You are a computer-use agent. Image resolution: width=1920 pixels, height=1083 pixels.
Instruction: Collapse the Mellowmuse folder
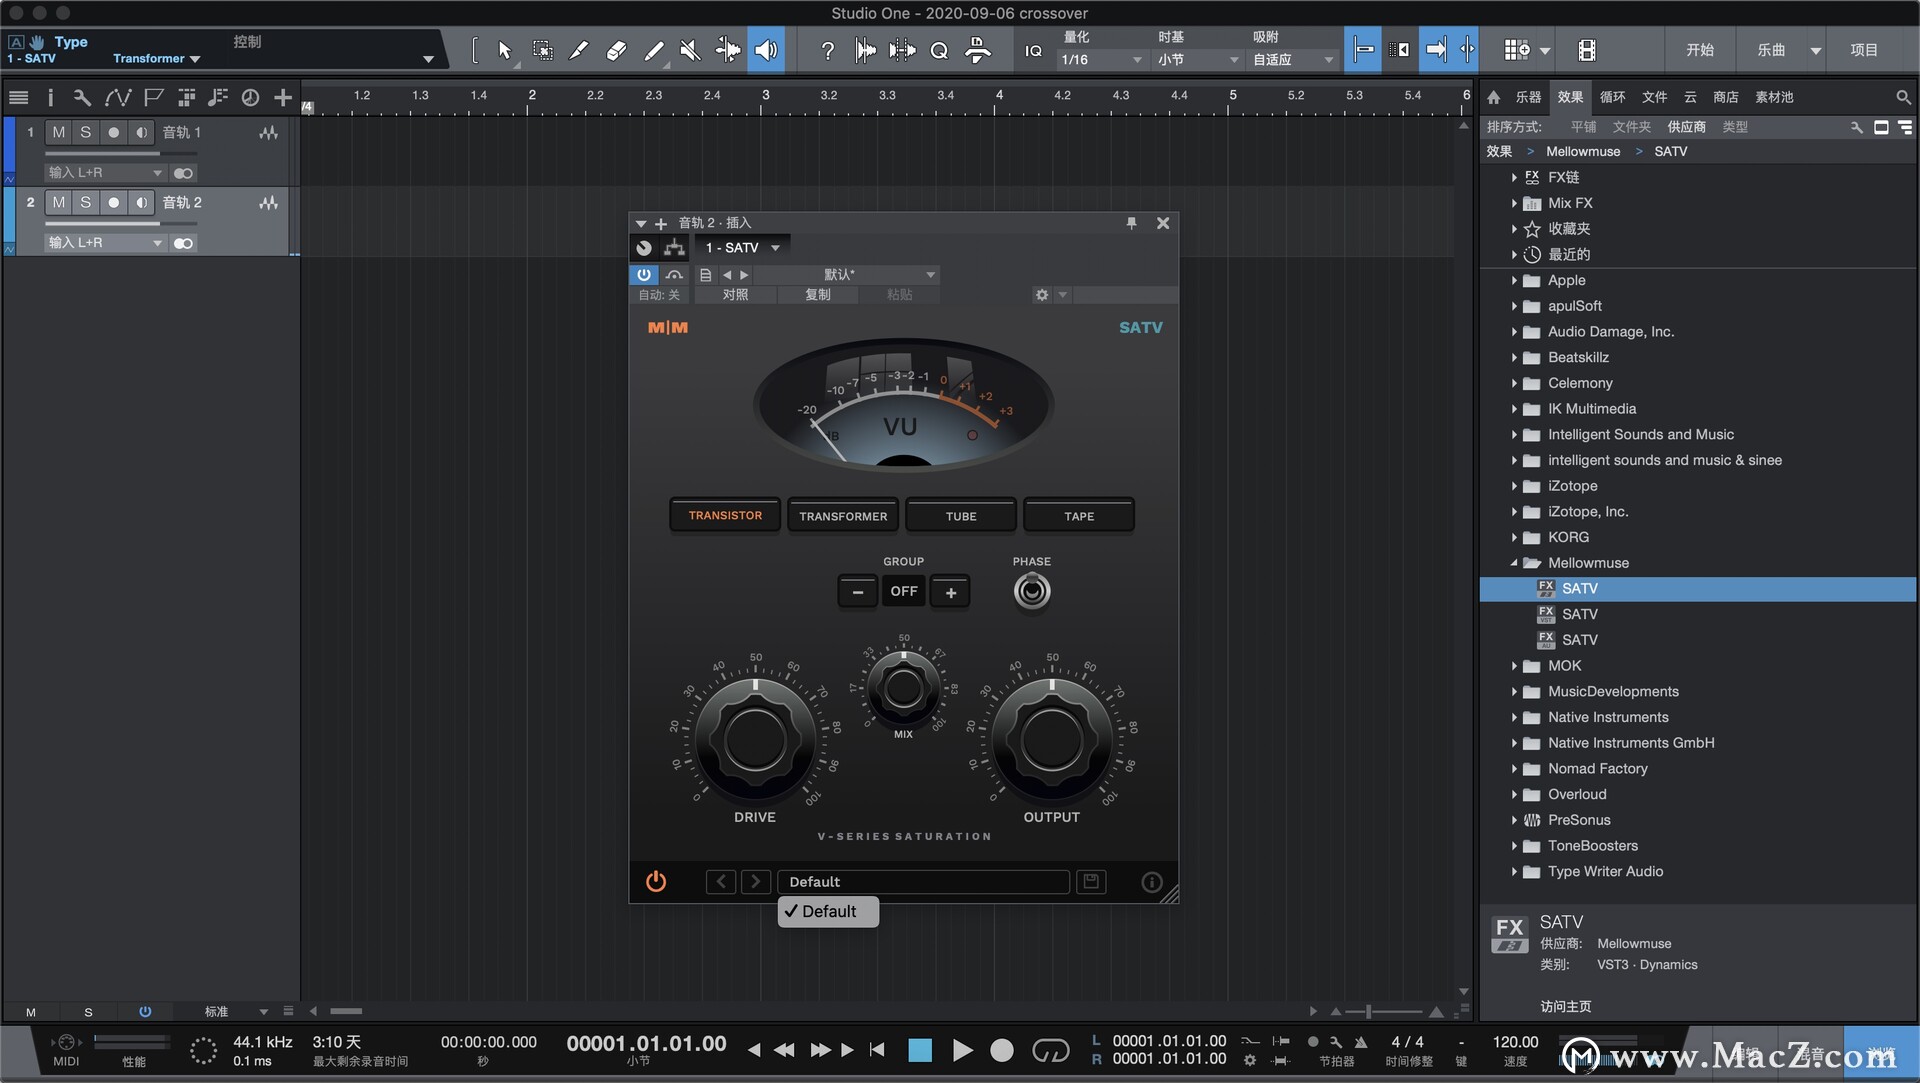(1514, 563)
